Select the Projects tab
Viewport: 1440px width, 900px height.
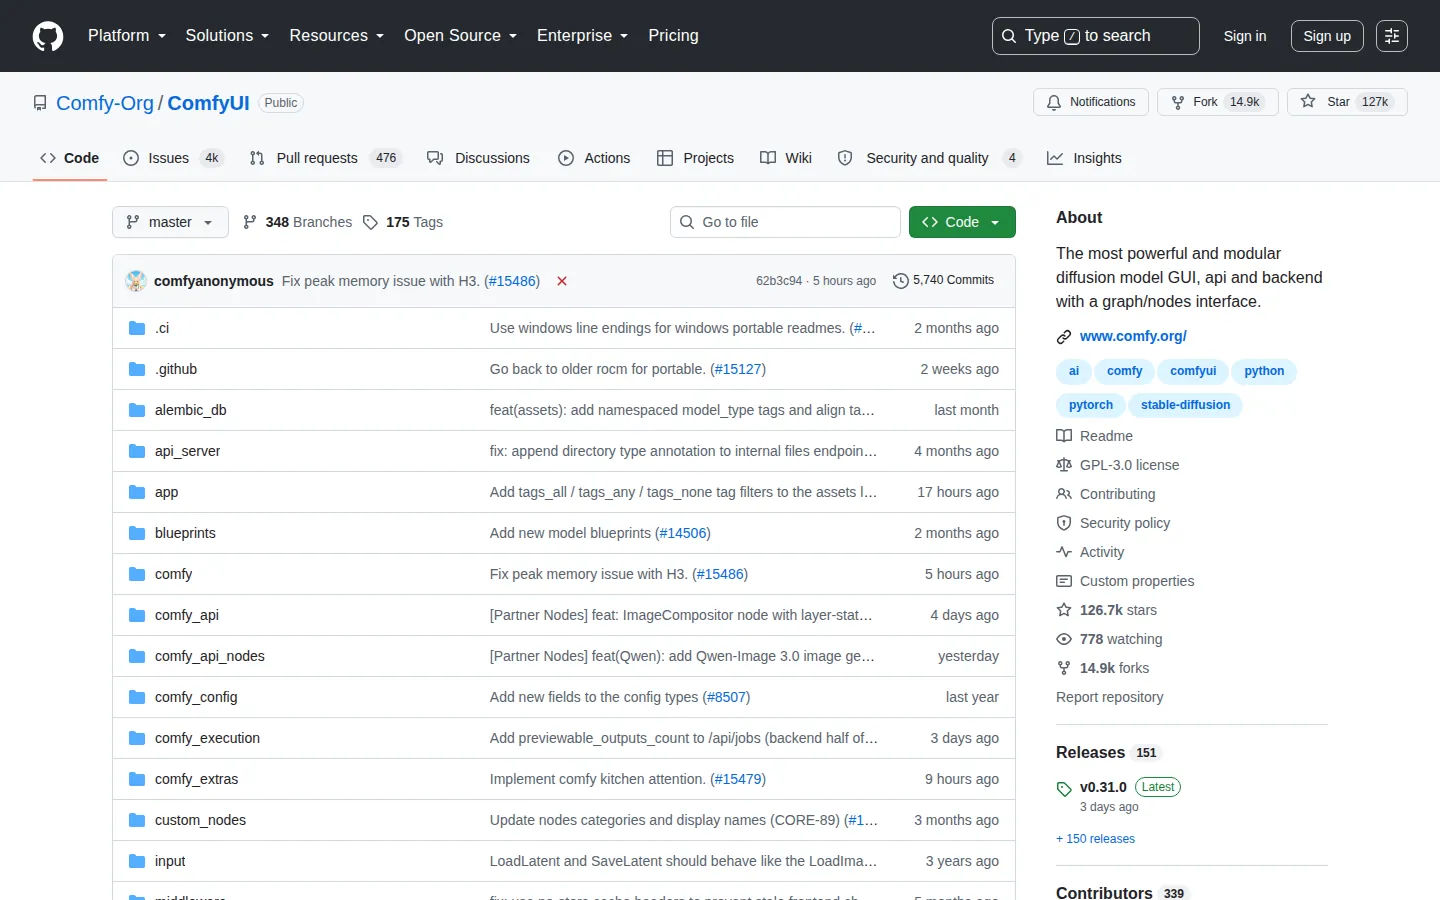click(x=695, y=158)
